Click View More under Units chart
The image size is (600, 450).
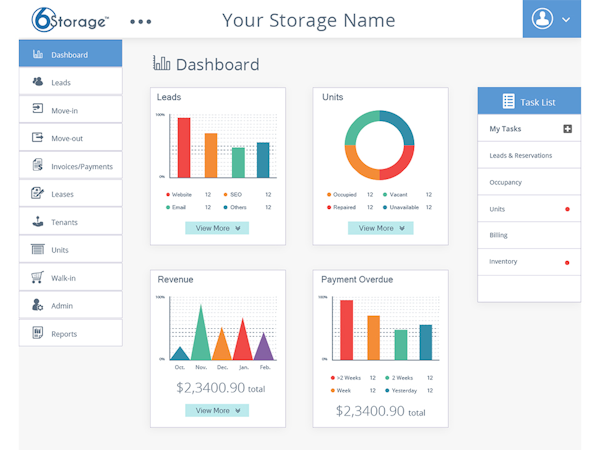(380, 228)
